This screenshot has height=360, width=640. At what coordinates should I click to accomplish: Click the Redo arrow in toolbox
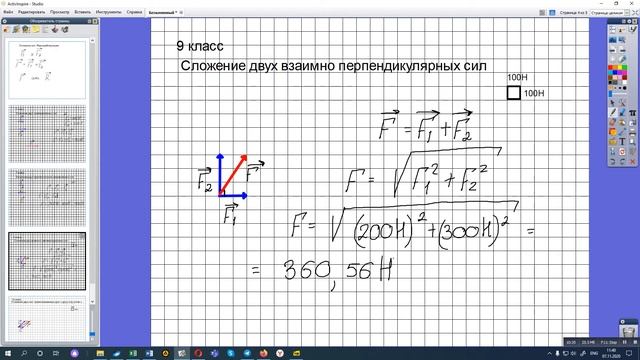coord(622,162)
